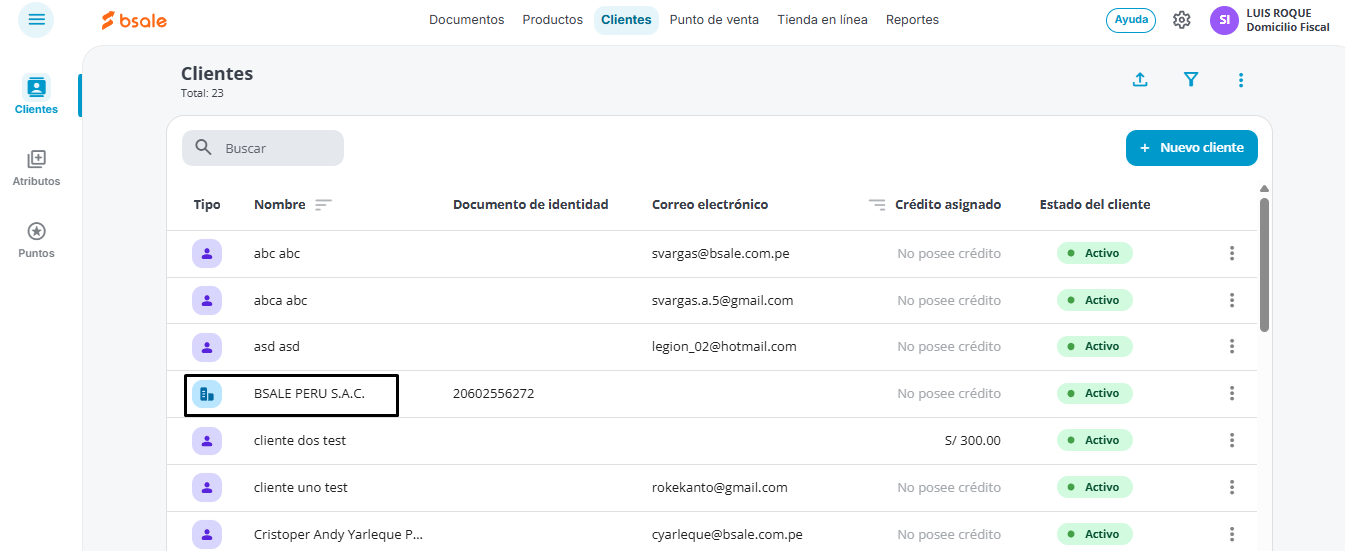Open row options for cliente dos test
Viewport: 1345px width, 551px height.
click(1232, 440)
